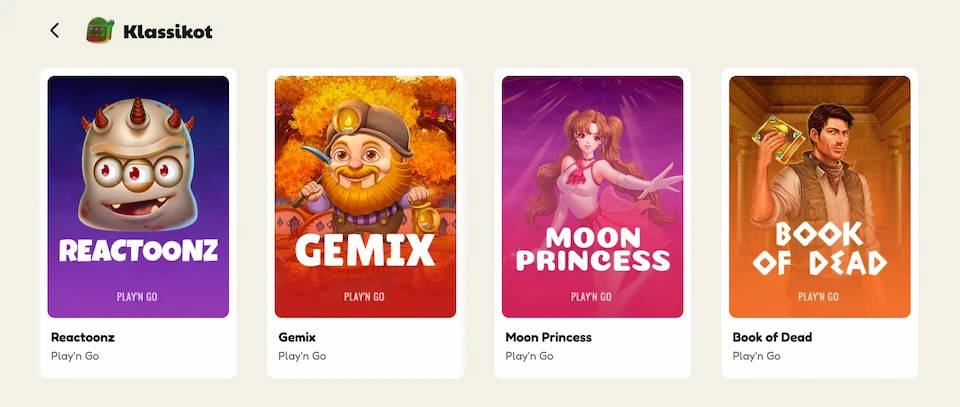Click the Moon Princess title below the card
960x407 pixels.
point(549,337)
